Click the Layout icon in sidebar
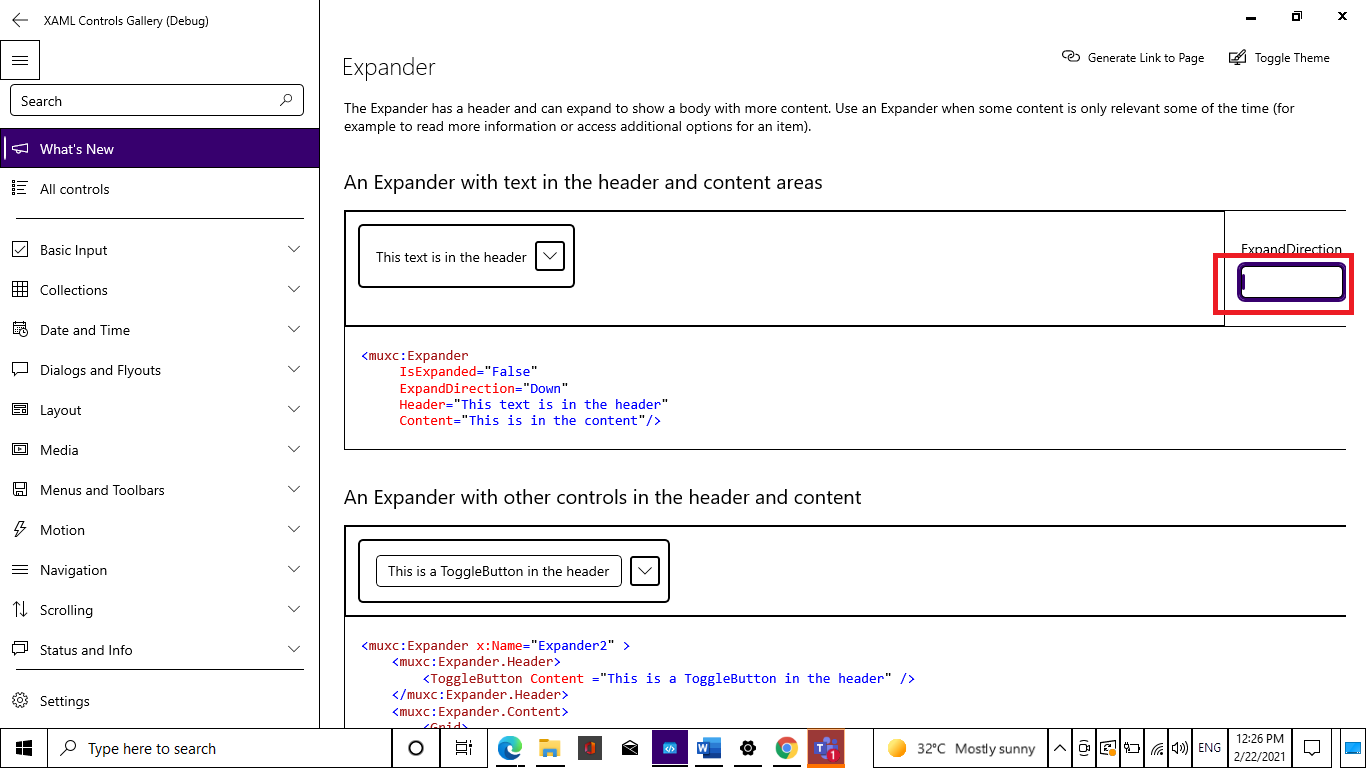 pyautogui.click(x=20, y=410)
